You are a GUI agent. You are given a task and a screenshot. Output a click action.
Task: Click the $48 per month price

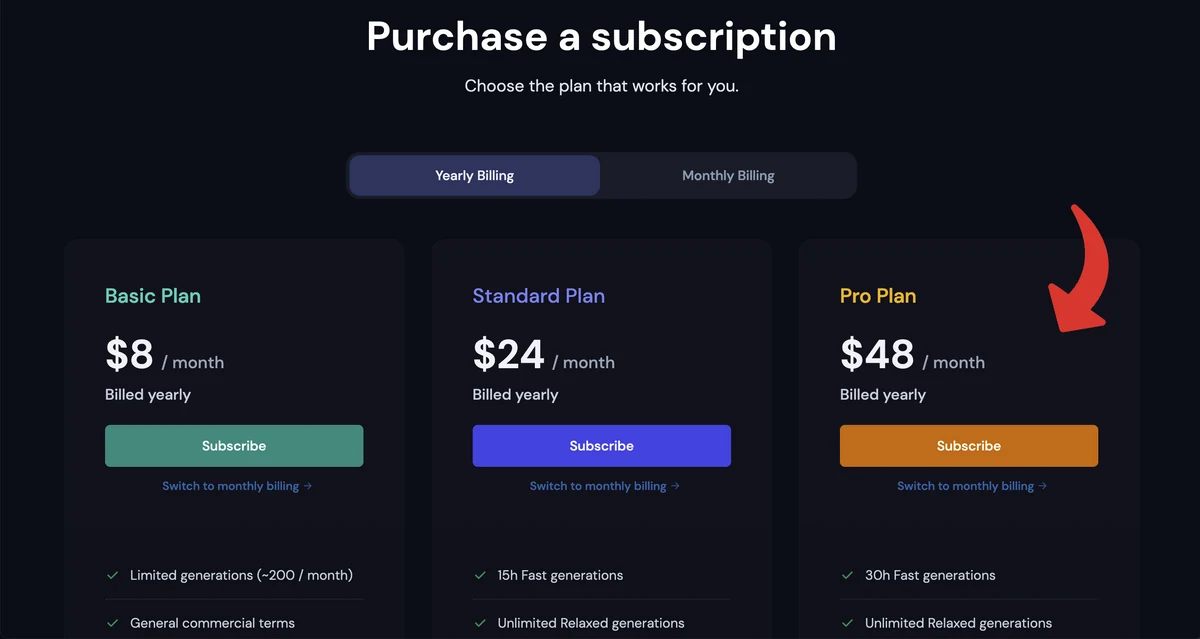912,355
